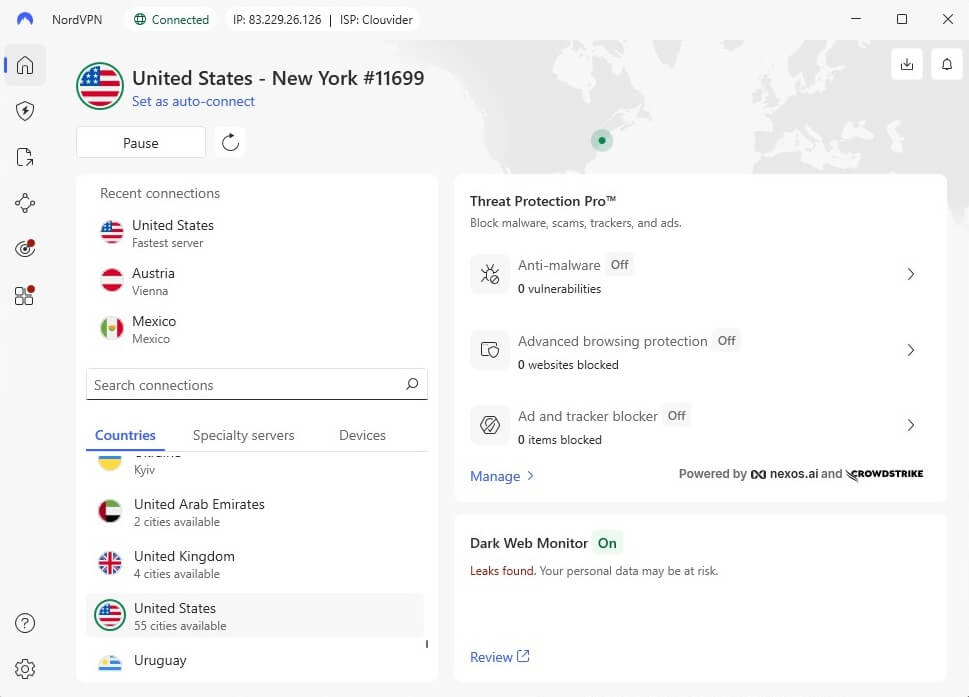
Task: Open the extensions icon with red notification dot
Action: click(x=24, y=295)
